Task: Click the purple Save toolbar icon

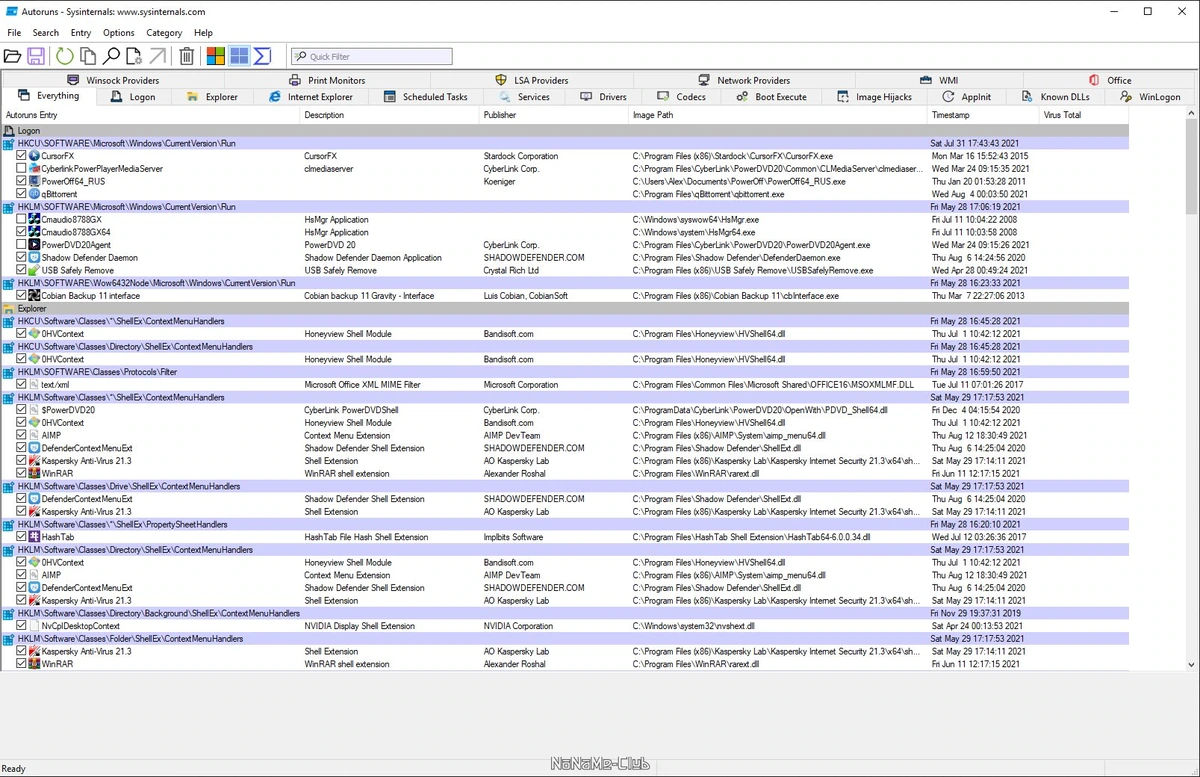Action: tap(36, 57)
